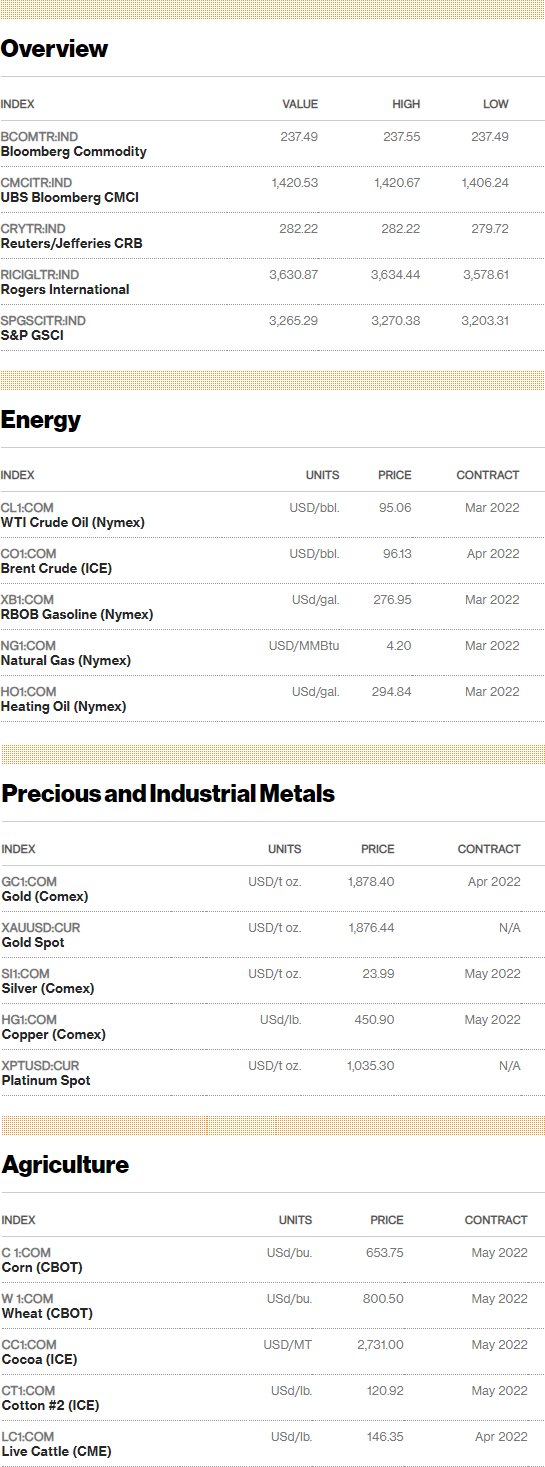Screen dimensions: 545x1467
Task: Open Corn (CBOT) futures link
Action: (x=42, y=1268)
